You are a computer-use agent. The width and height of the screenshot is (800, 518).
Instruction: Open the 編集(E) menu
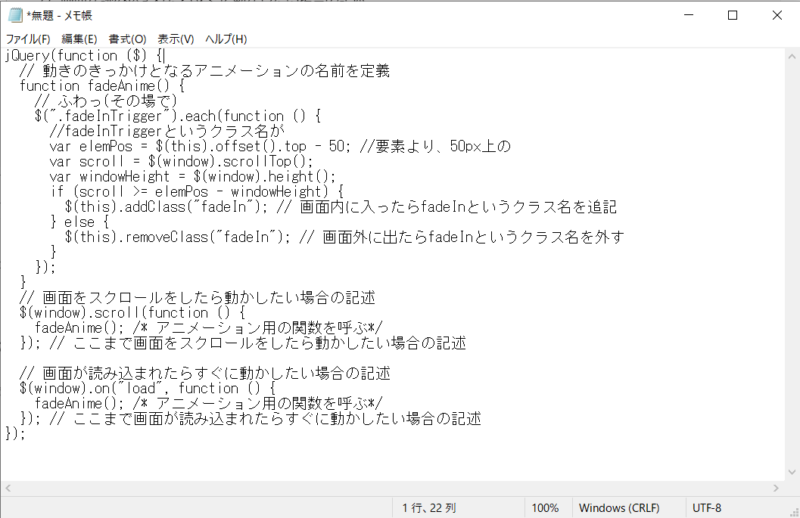tap(79, 39)
